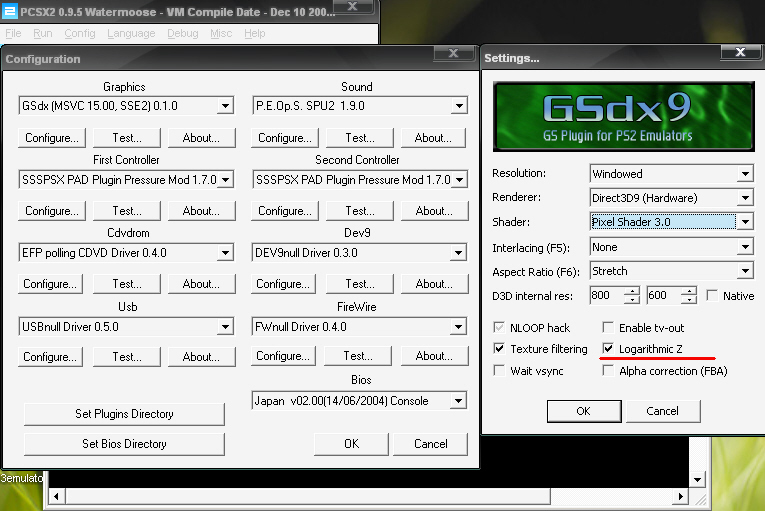Enable Wait vsync checkbox
The image size is (765, 511).
499,370
